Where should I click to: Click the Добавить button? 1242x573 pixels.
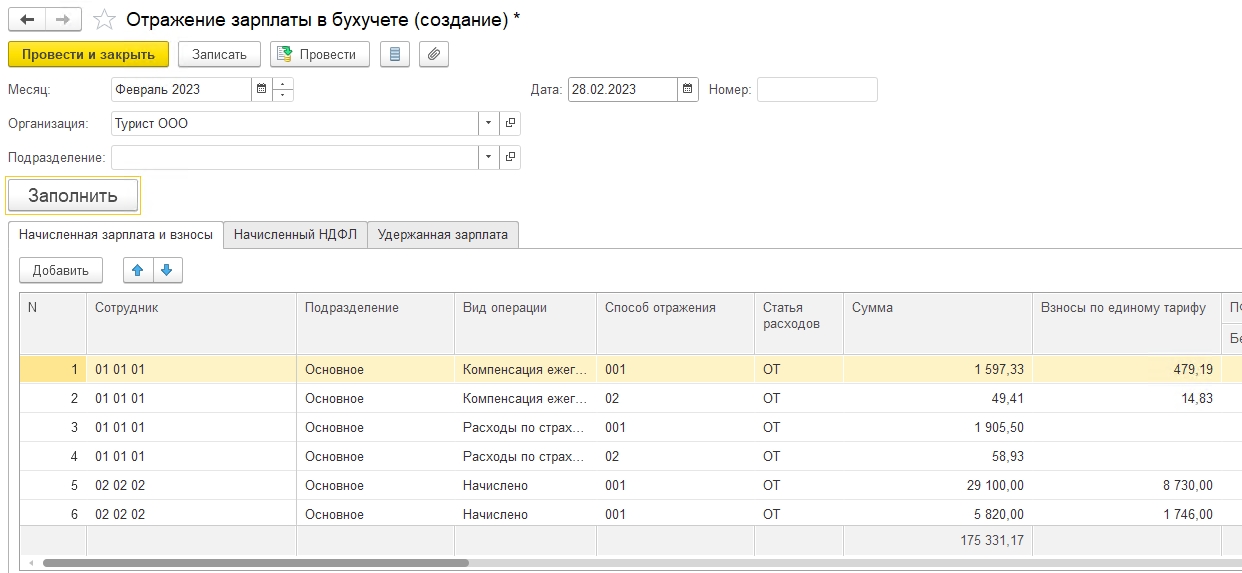(x=60, y=270)
